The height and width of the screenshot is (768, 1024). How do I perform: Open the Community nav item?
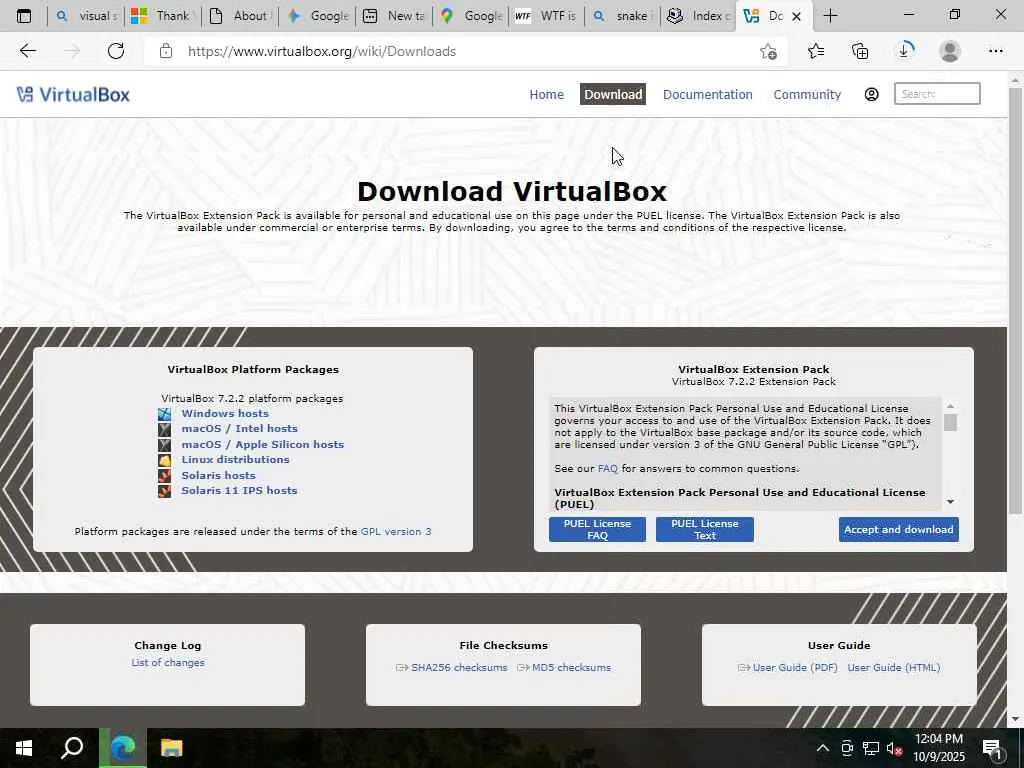click(807, 95)
